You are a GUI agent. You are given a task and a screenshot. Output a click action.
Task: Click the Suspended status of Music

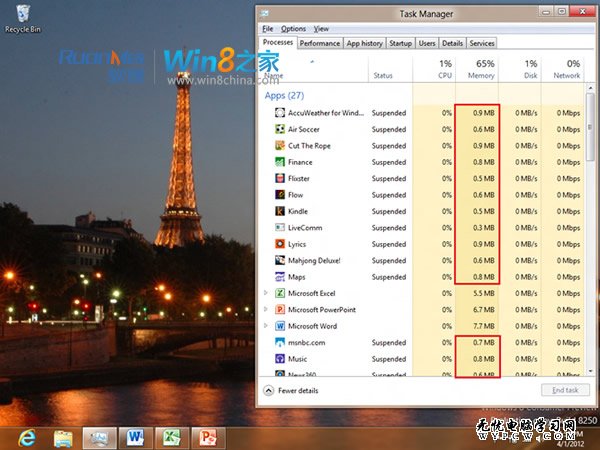[389, 359]
